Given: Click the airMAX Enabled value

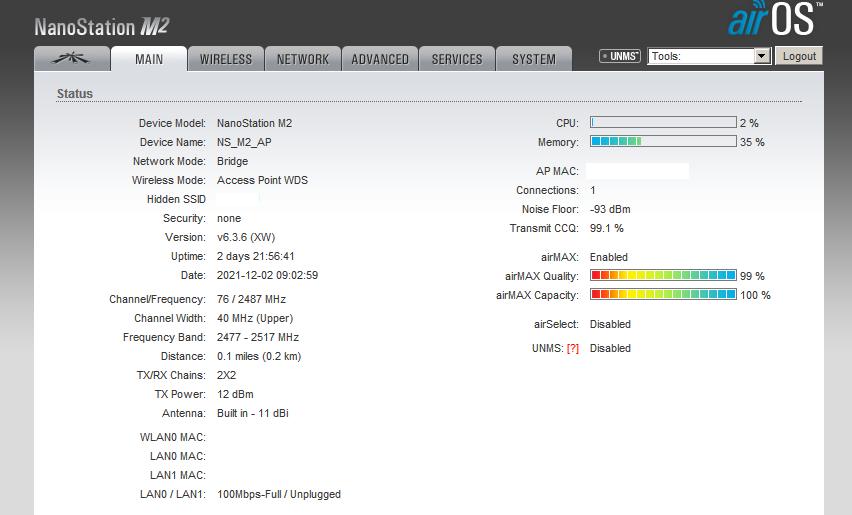Looking at the screenshot, I should coord(609,257).
